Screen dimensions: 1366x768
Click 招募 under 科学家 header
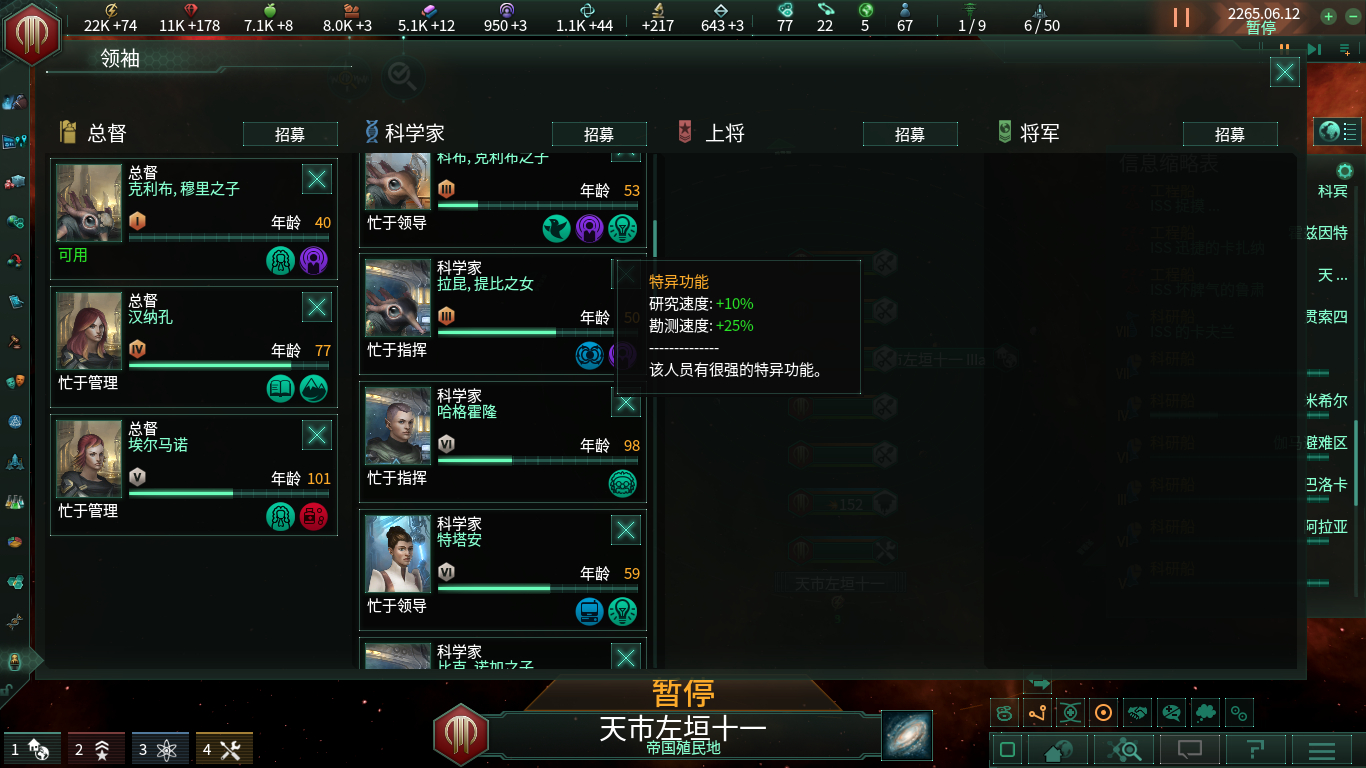(x=599, y=134)
